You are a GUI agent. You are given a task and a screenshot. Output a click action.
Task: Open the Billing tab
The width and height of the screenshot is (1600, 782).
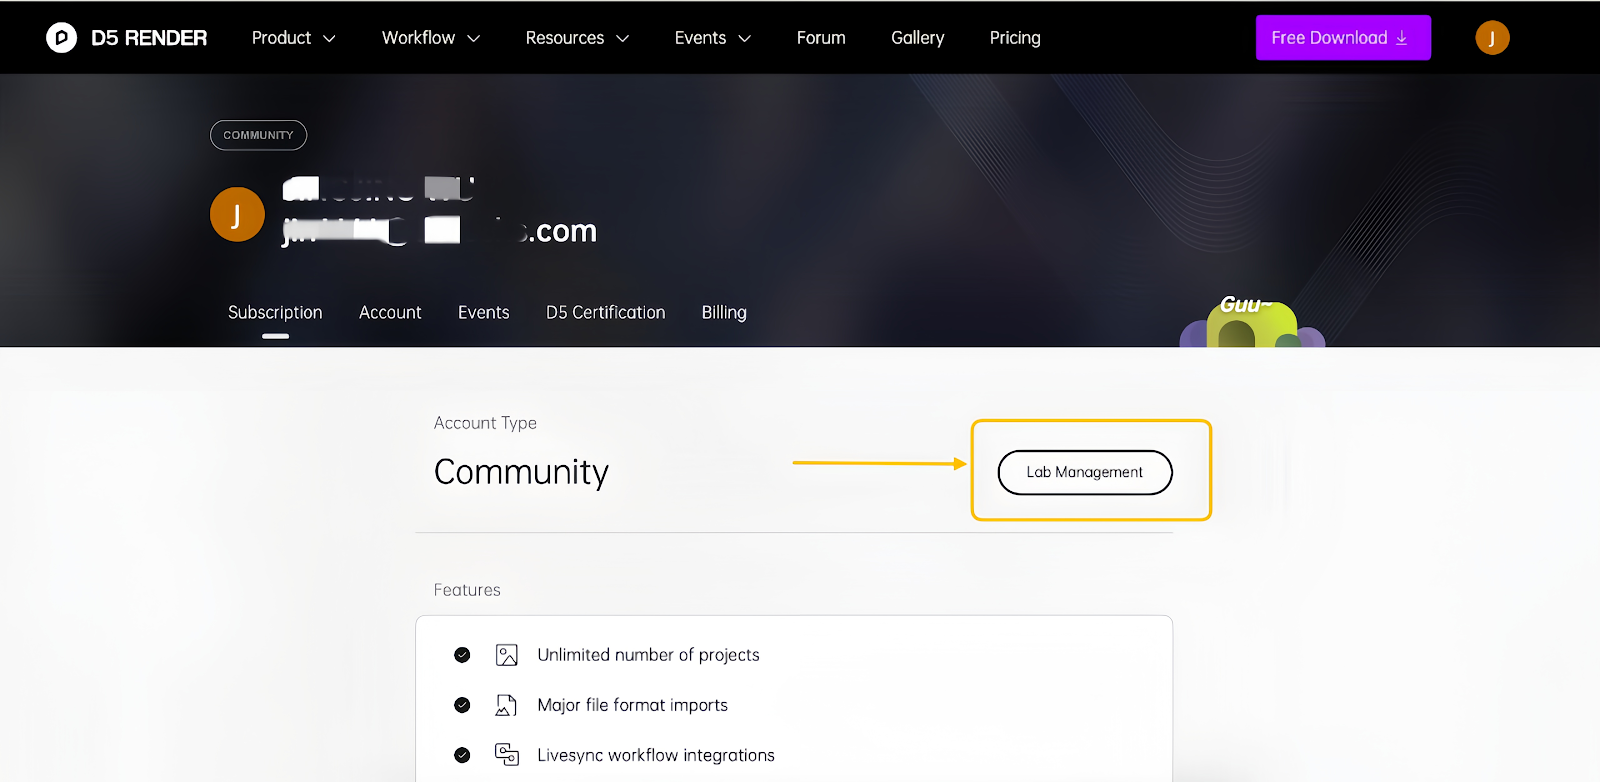point(724,313)
